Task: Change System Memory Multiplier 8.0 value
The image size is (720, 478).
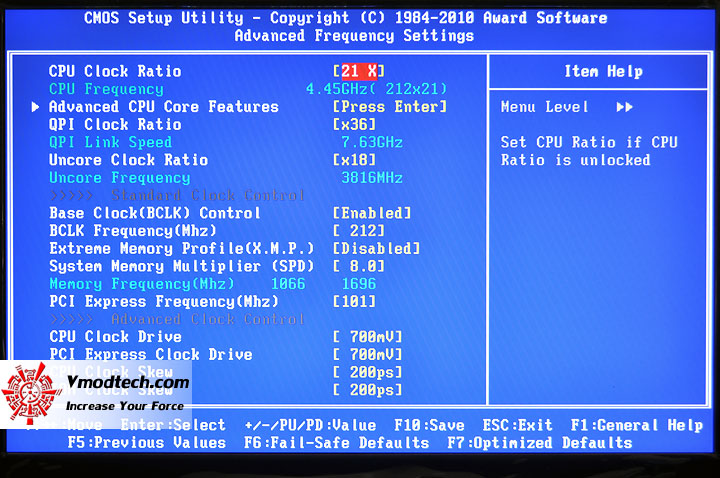Action: pyautogui.click(x=359, y=266)
